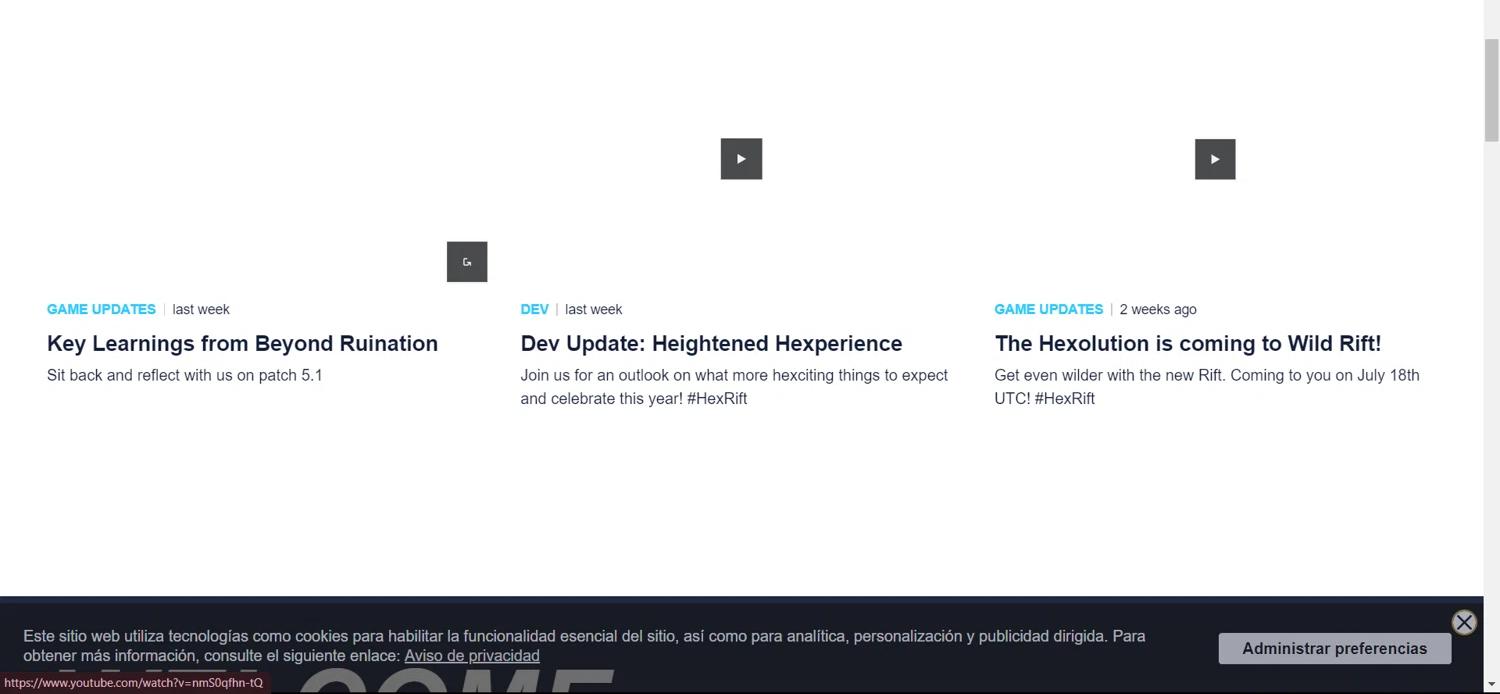Click "Join us for an outlook" description
Viewport: 1500px width, 694px height.
734,387
